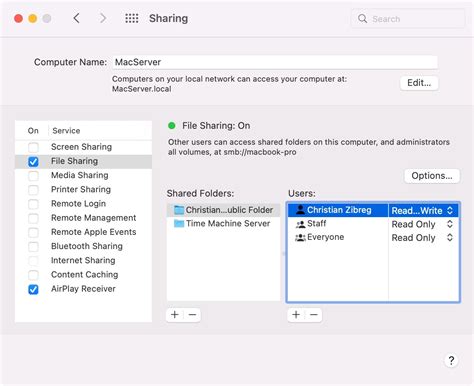Click the Christian Public Folder icon
The width and height of the screenshot is (474, 386).
179,210
